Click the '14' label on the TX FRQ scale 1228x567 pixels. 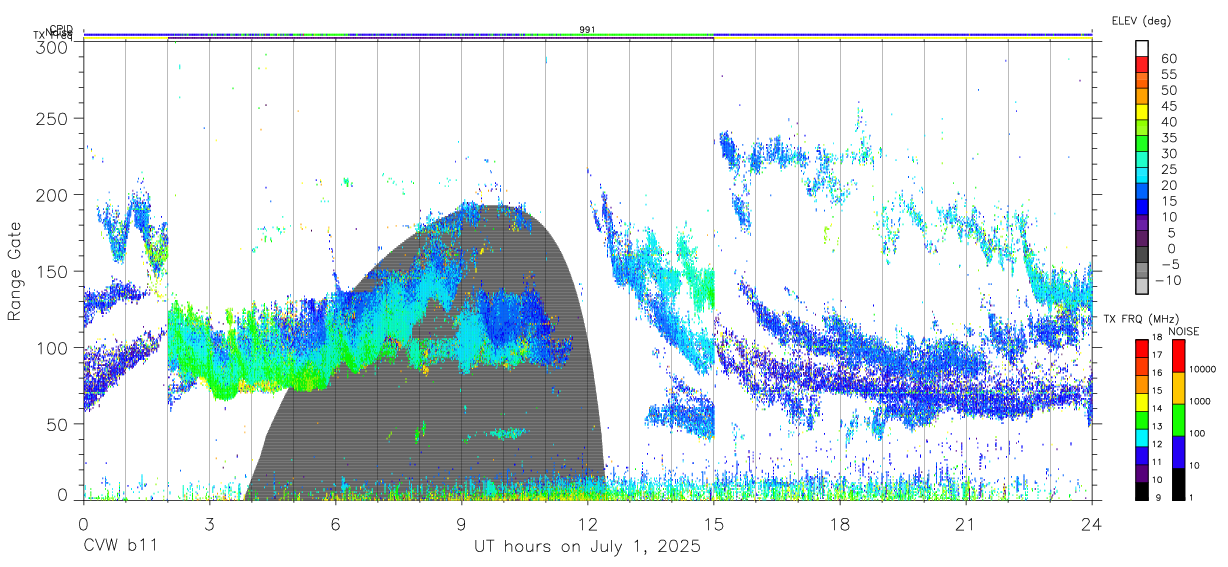(1158, 408)
